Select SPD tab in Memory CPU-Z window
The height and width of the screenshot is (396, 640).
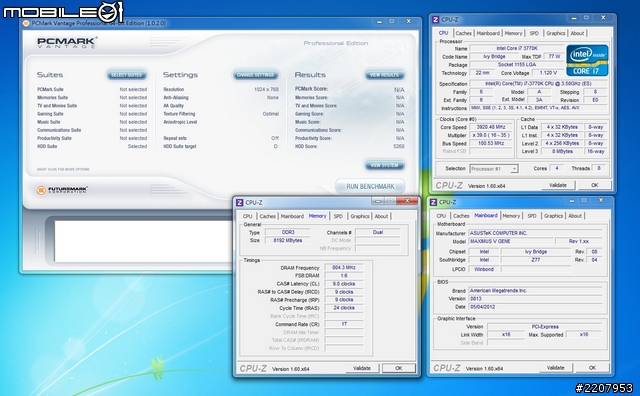pos(338,216)
